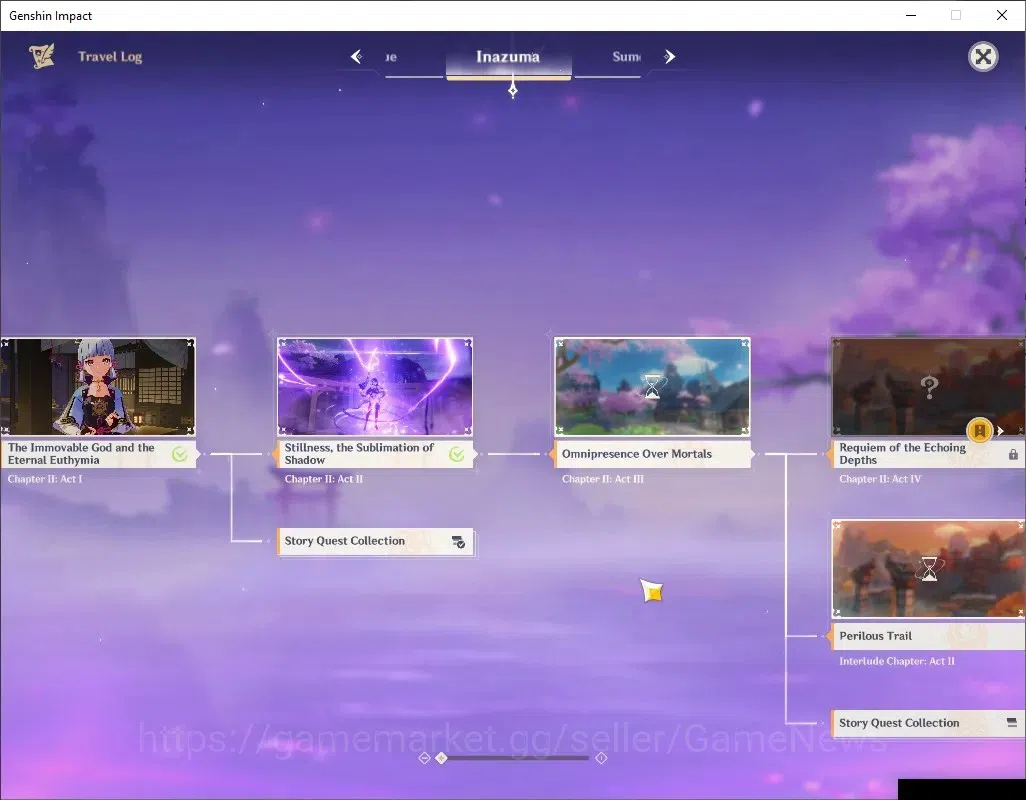Click the question mark on Requiem thumbnail
The image size is (1026, 800).
point(929,387)
